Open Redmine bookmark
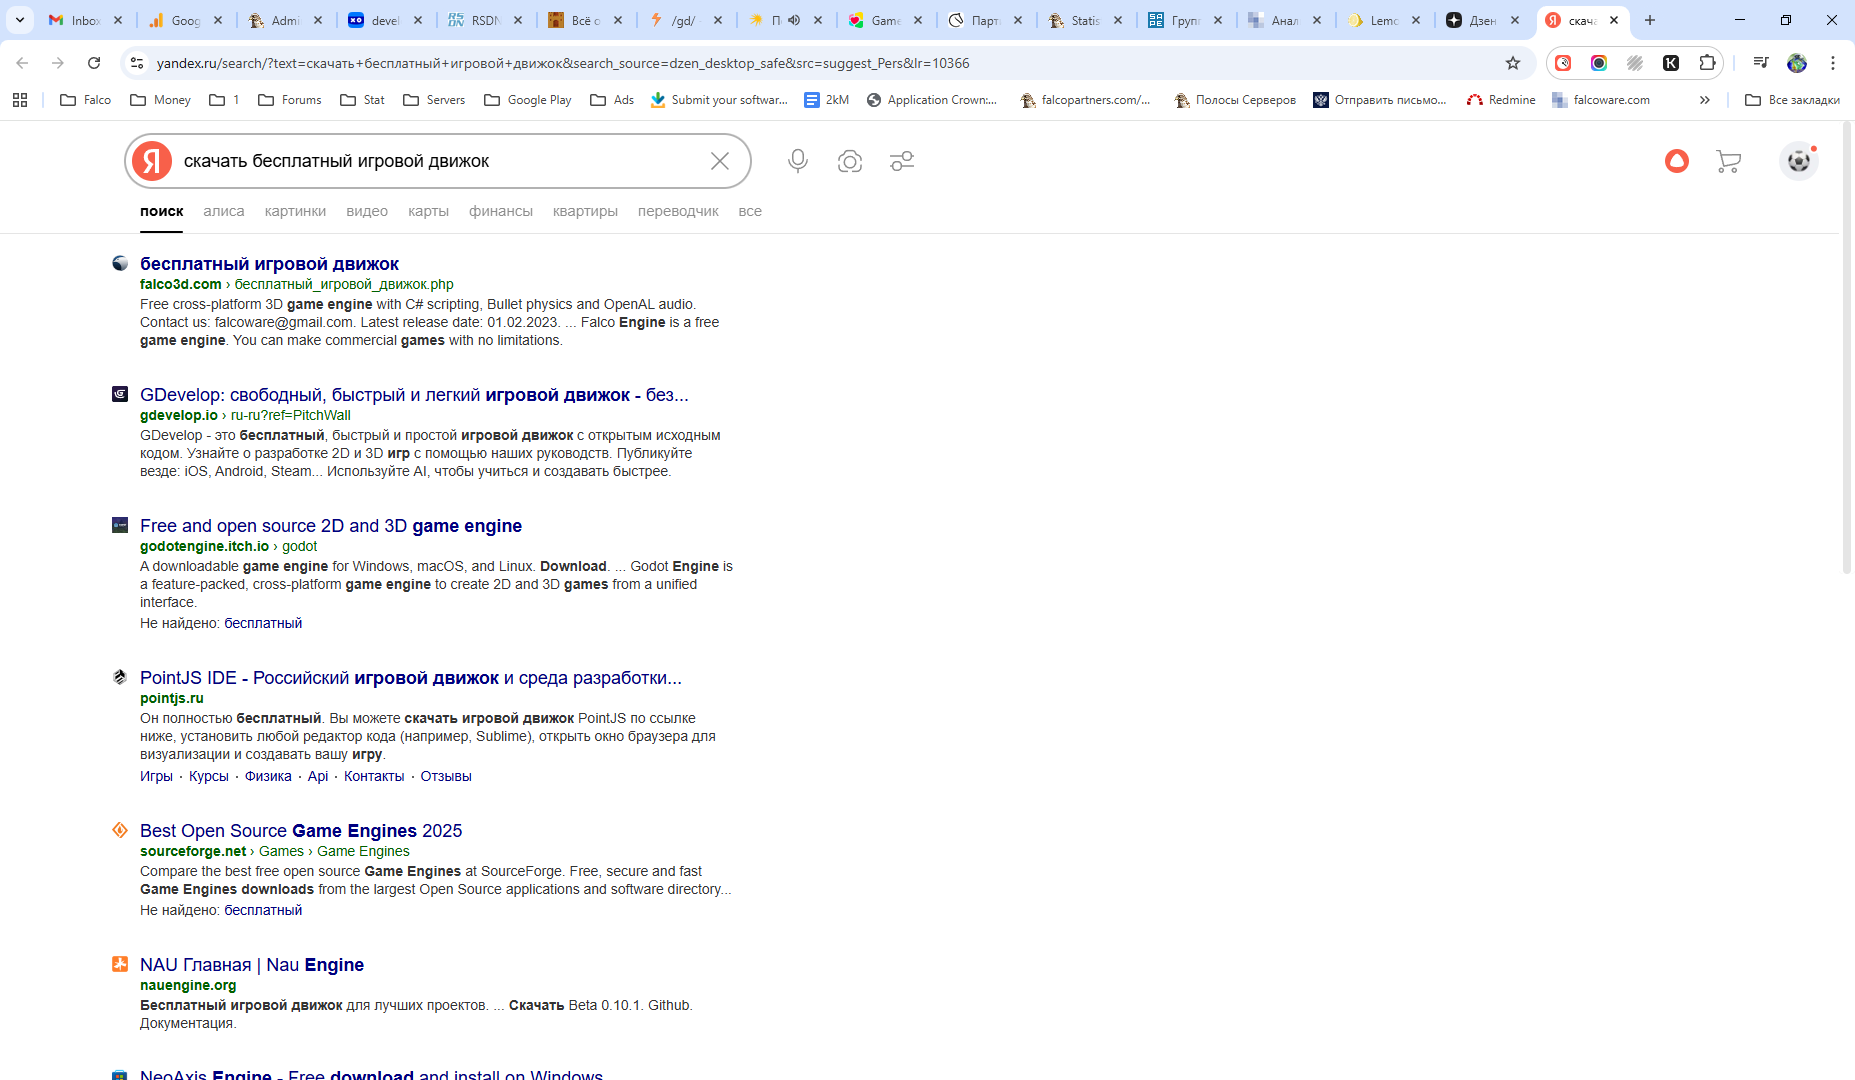The image size is (1855, 1080). (x=1501, y=100)
